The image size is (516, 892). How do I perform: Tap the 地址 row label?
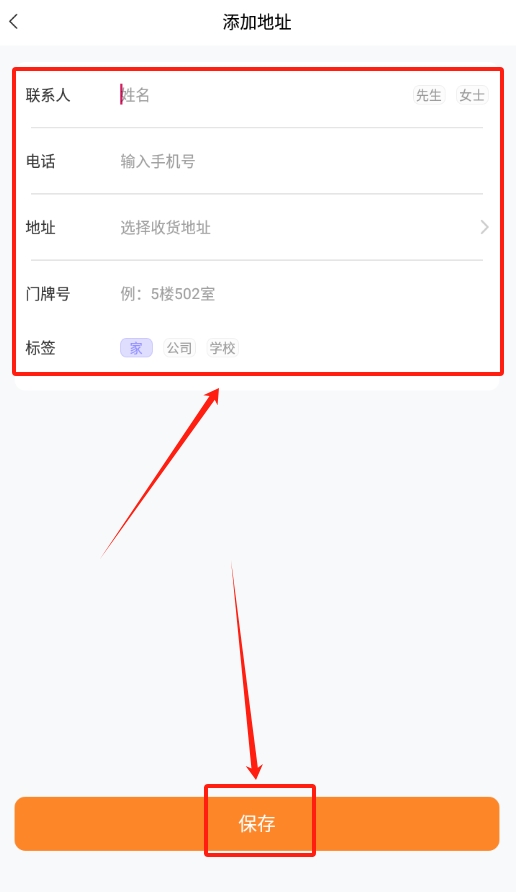click(x=40, y=228)
